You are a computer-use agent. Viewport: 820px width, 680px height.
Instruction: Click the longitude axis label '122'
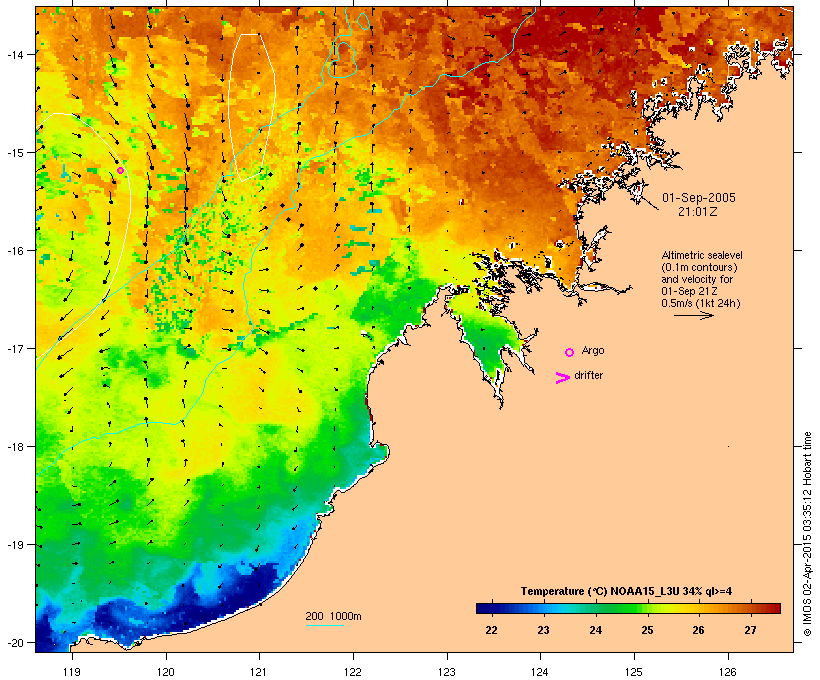point(353,672)
